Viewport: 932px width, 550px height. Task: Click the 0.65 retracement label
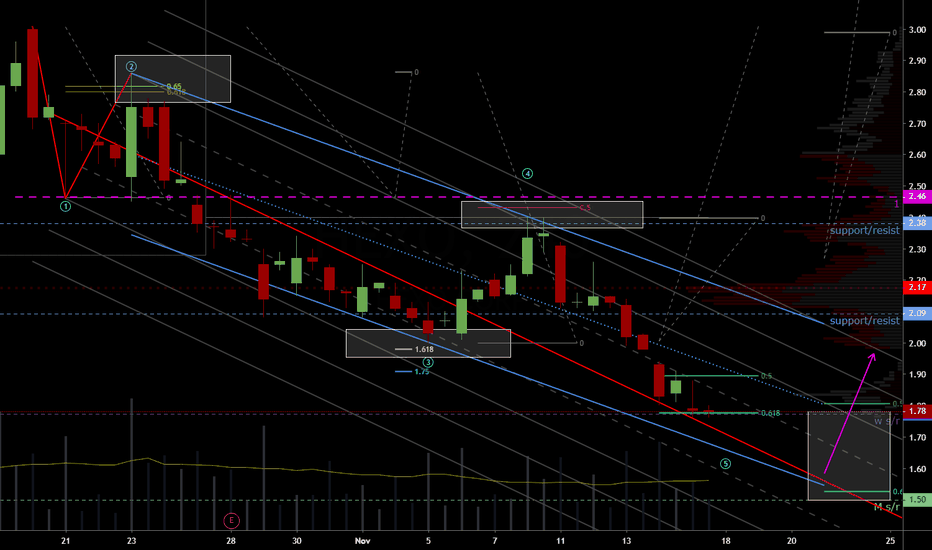[174, 86]
